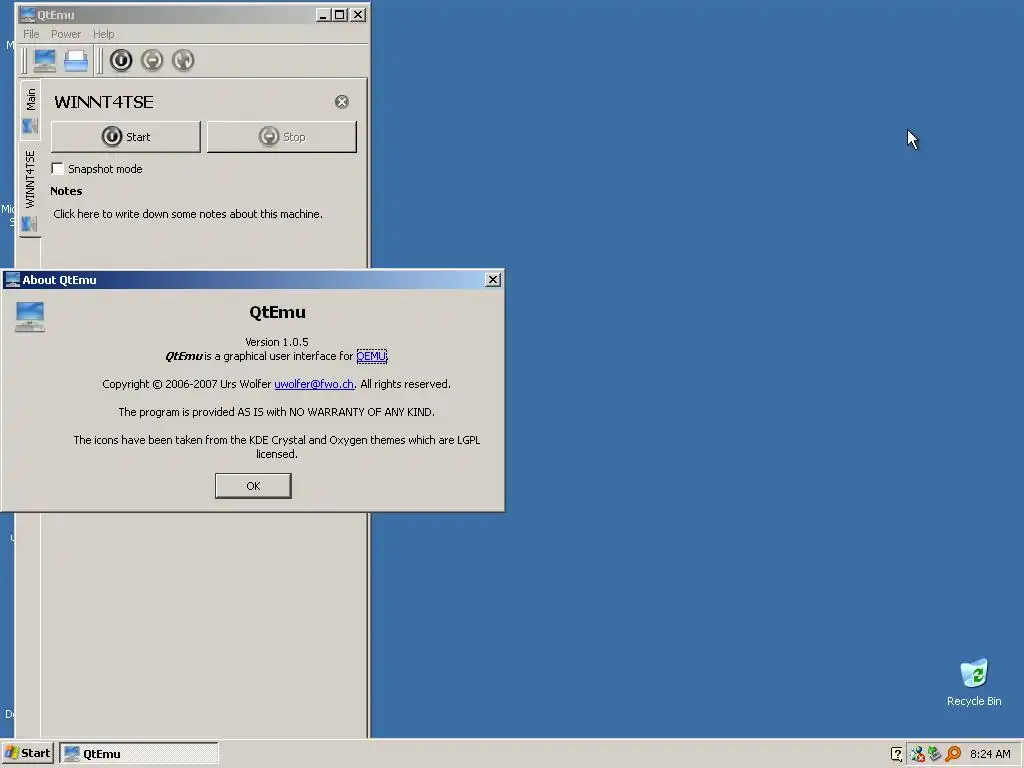Click the QtEmu logo in About dialog

point(30,317)
